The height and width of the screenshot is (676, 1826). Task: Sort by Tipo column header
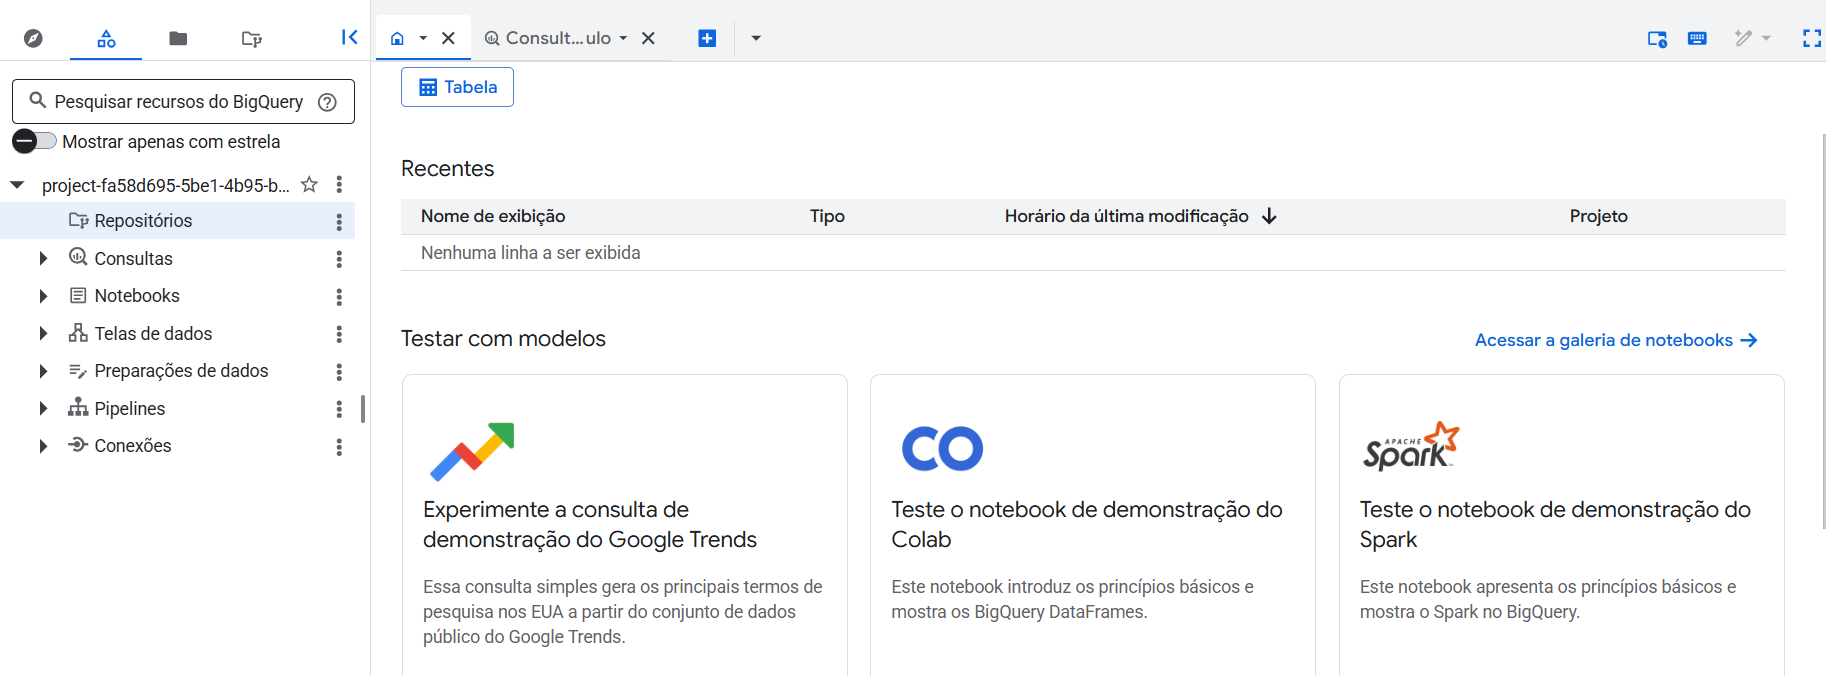827,216
